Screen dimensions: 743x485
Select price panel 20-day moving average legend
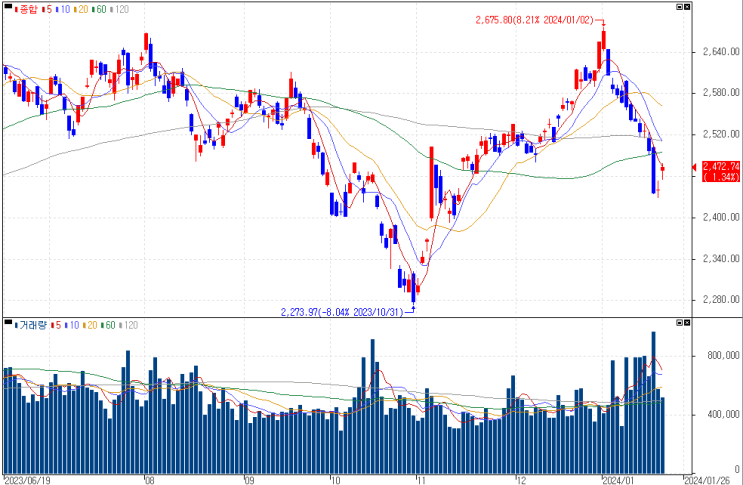(82, 9)
